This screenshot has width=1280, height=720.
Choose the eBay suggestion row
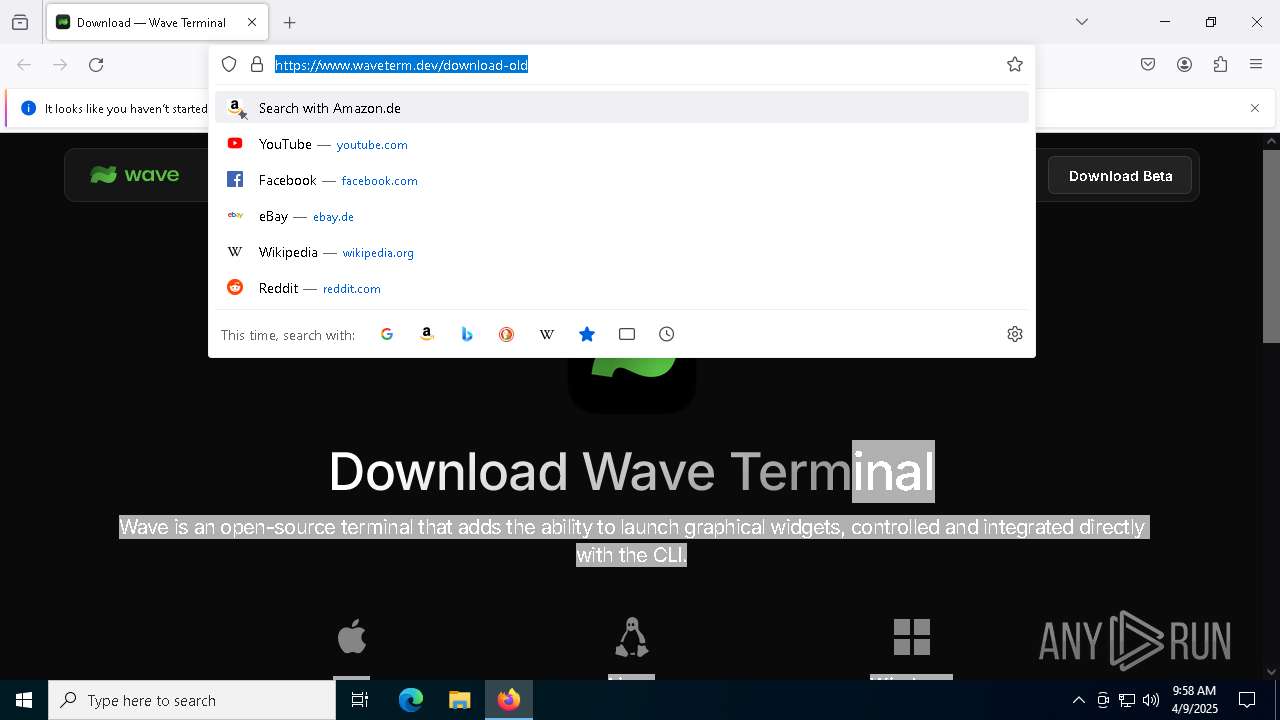[622, 216]
